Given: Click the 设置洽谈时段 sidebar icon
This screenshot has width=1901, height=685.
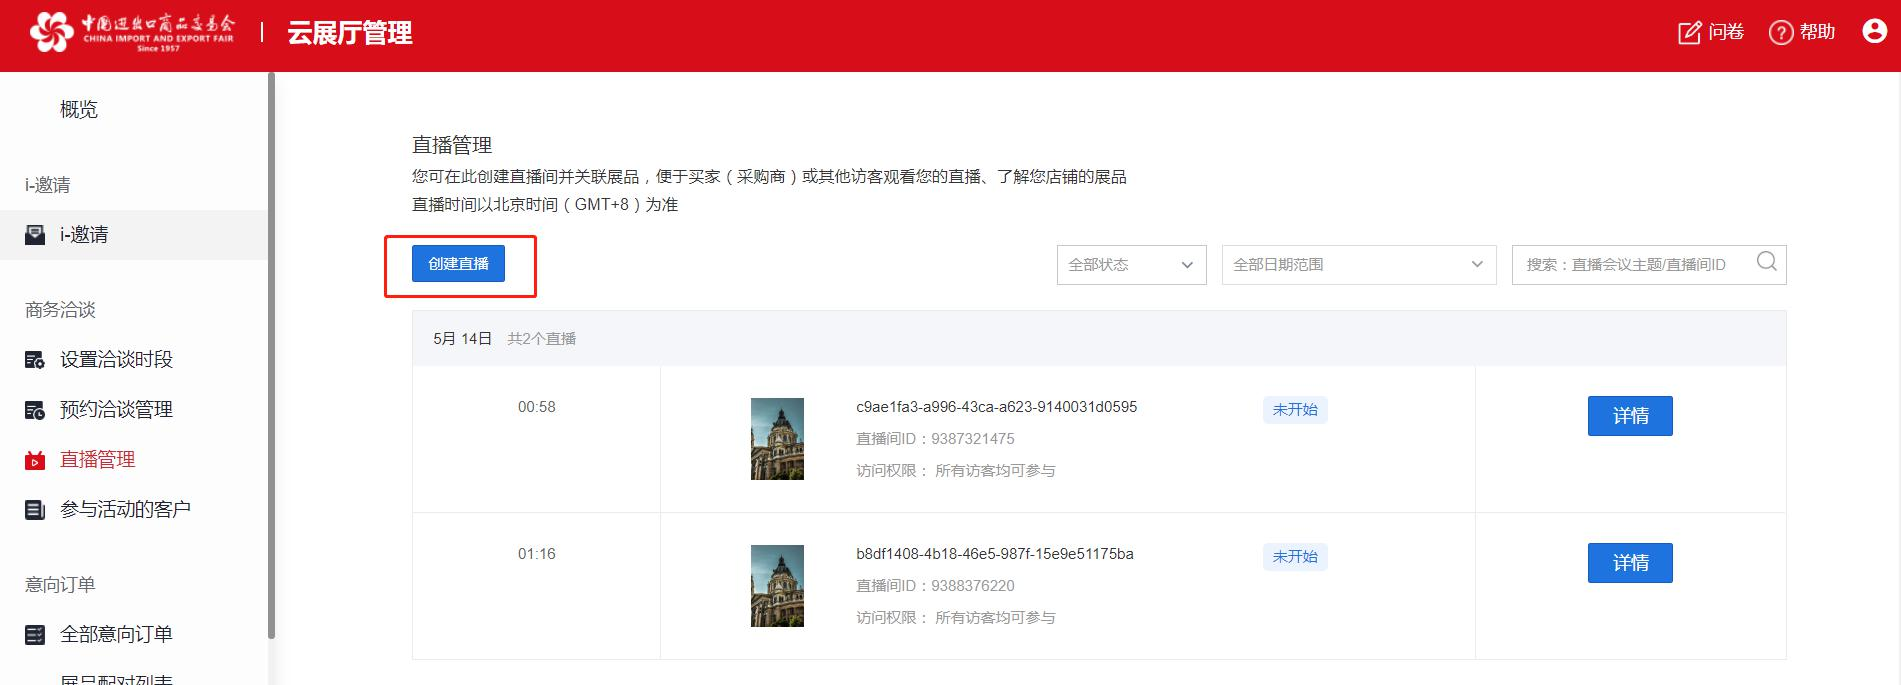Looking at the screenshot, I should pyautogui.click(x=35, y=360).
